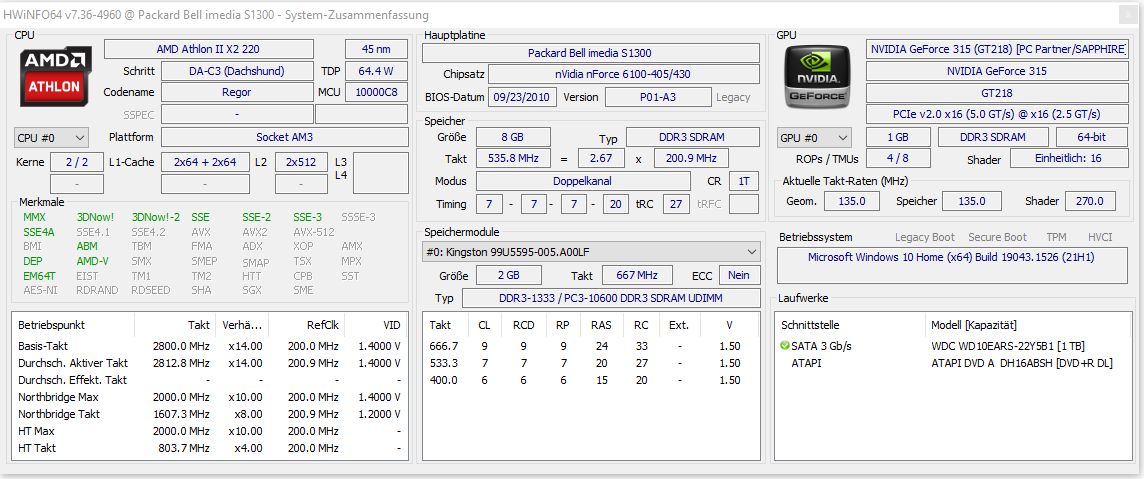Select the HT Takt row
The height and width of the screenshot is (479, 1144).
[209, 448]
